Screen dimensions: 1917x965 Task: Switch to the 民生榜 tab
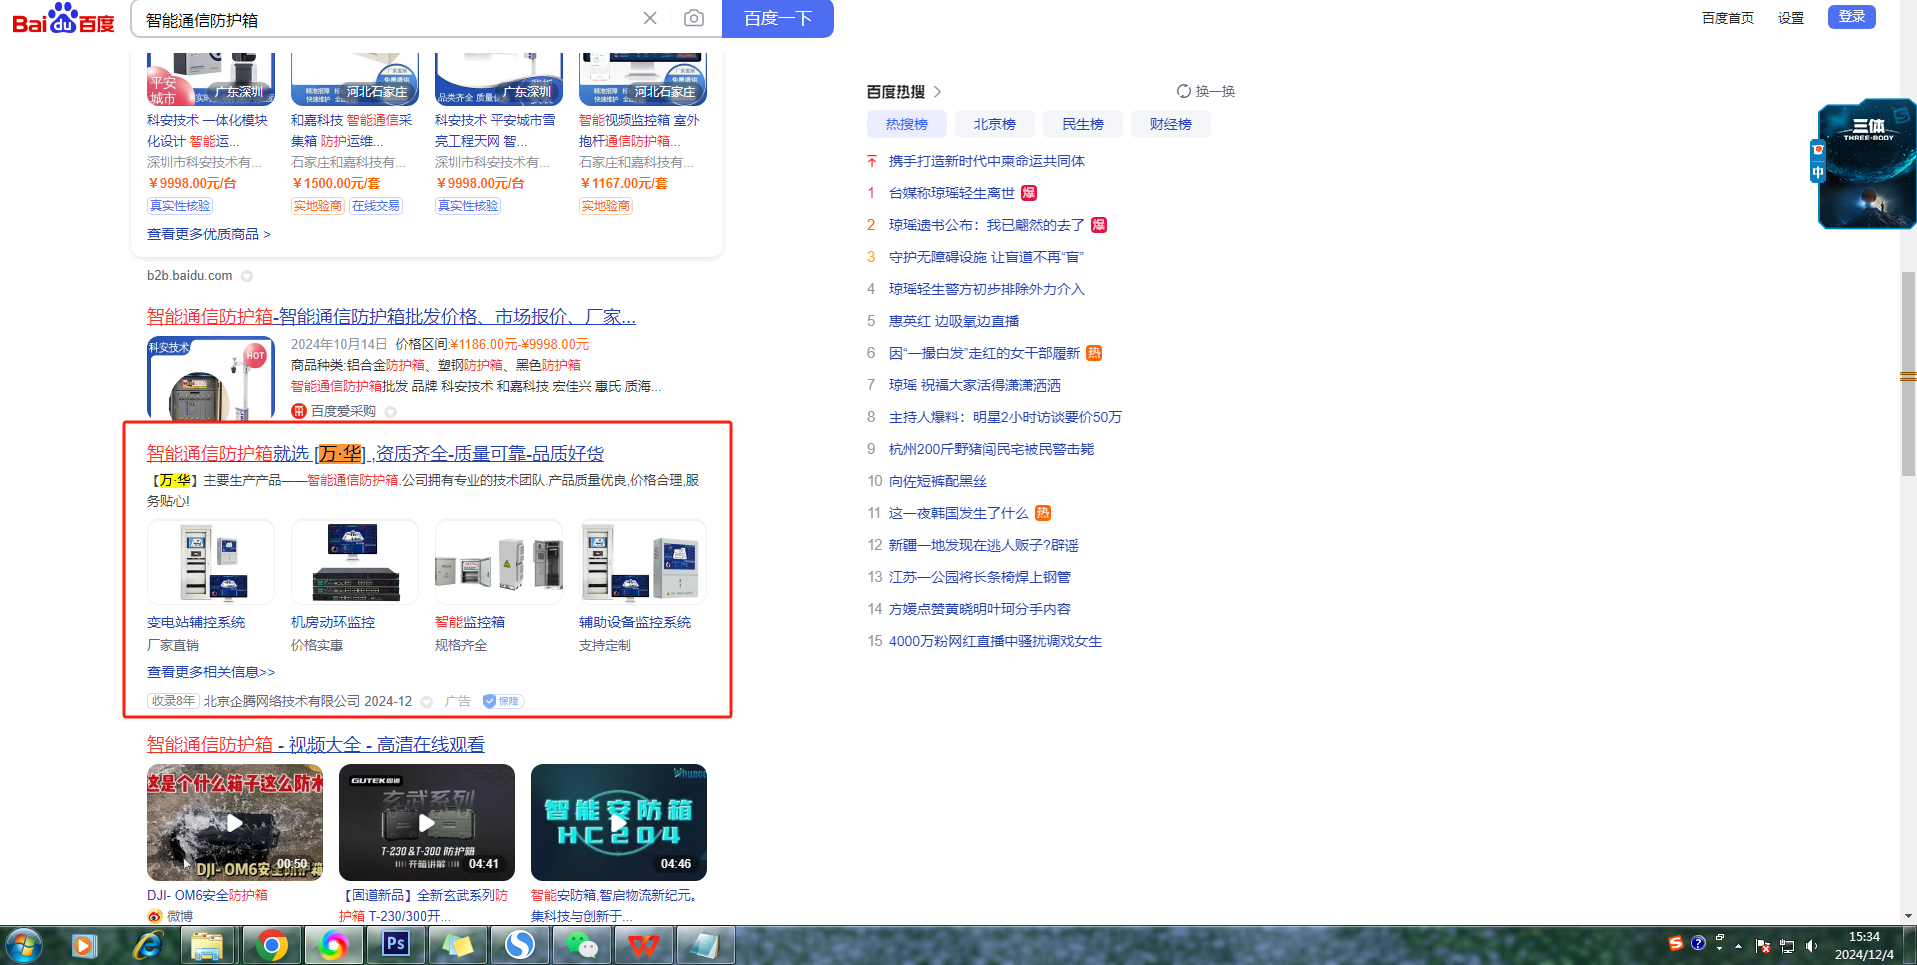click(x=1082, y=124)
